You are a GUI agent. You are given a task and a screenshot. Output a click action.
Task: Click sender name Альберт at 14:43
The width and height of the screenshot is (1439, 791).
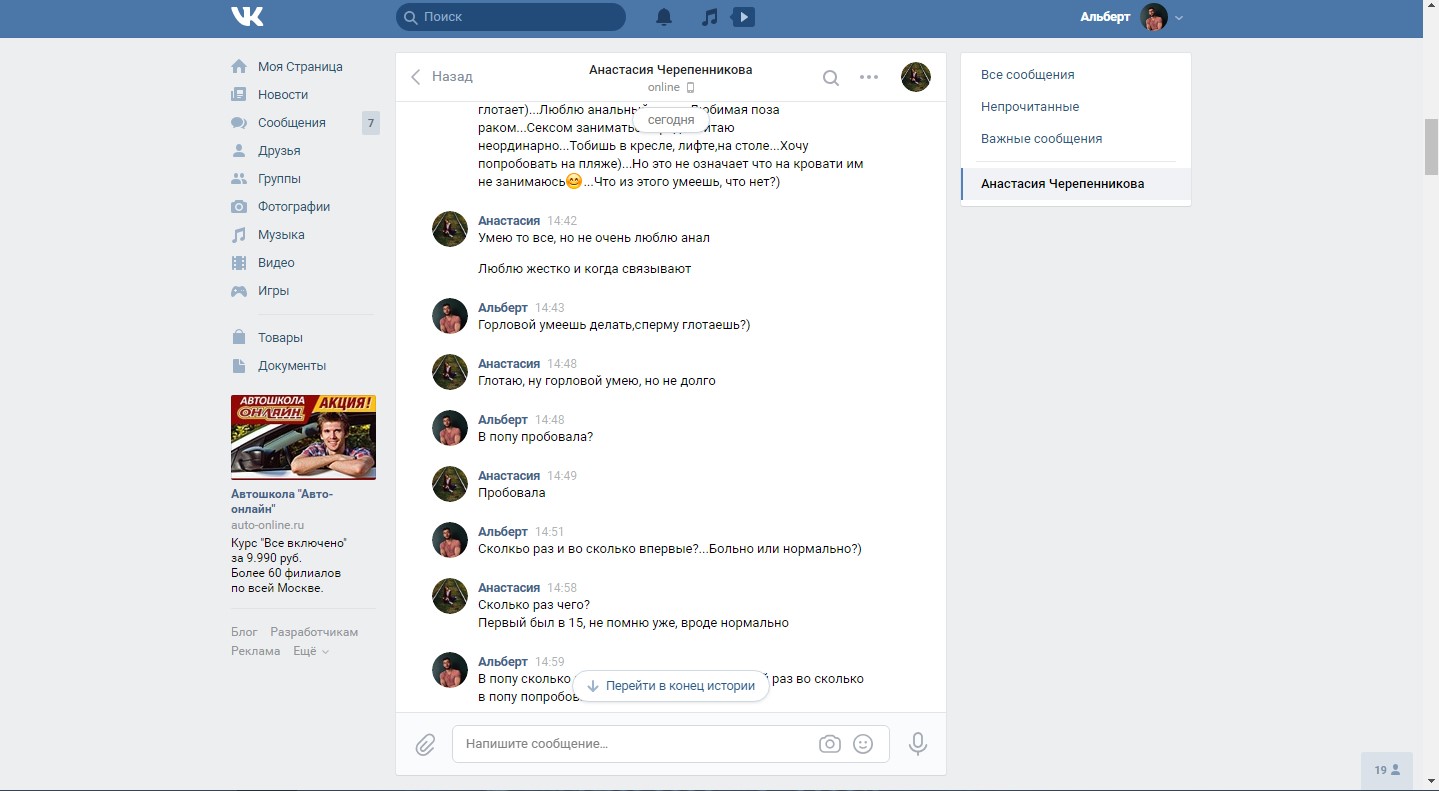pyautogui.click(x=503, y=308)
